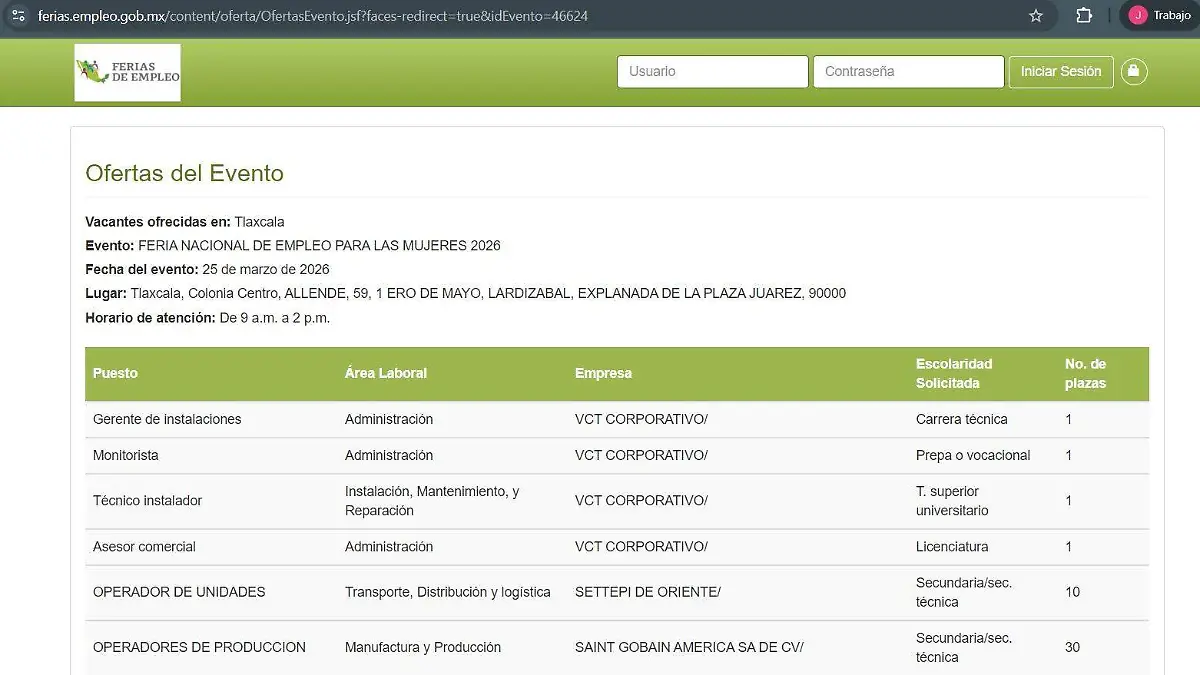Bookmark this page with the star icon
1200x675 pixels.
click(1036, 16)
